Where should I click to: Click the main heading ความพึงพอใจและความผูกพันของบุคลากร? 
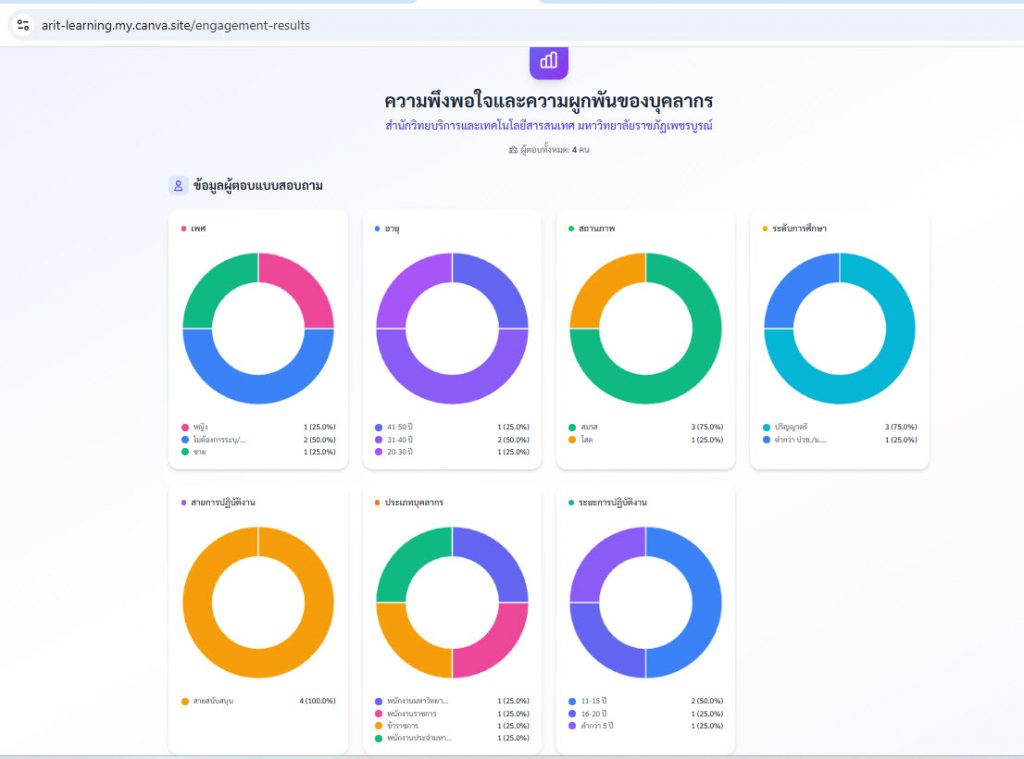click(548, 102)
